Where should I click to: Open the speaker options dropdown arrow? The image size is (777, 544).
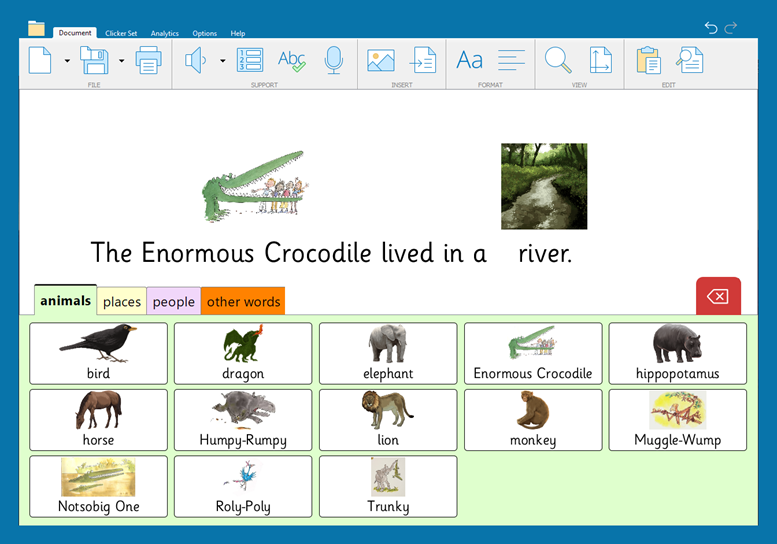tap(222, 61)
